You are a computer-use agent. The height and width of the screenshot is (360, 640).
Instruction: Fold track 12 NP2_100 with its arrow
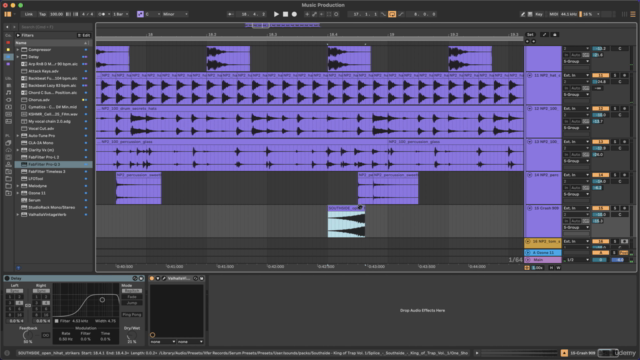click(529, 109)
